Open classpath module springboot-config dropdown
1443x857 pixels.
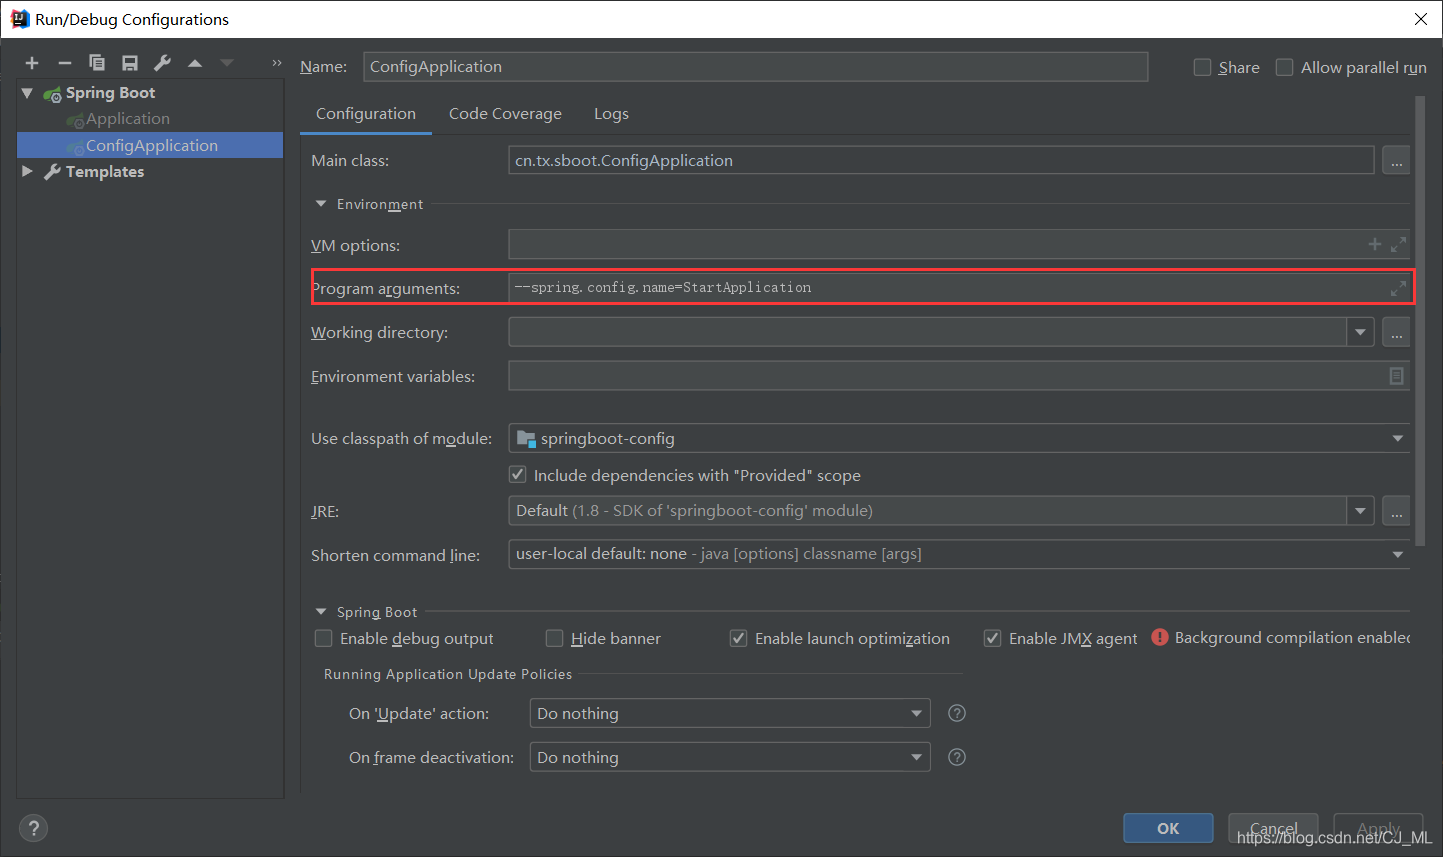point(1398,438)
